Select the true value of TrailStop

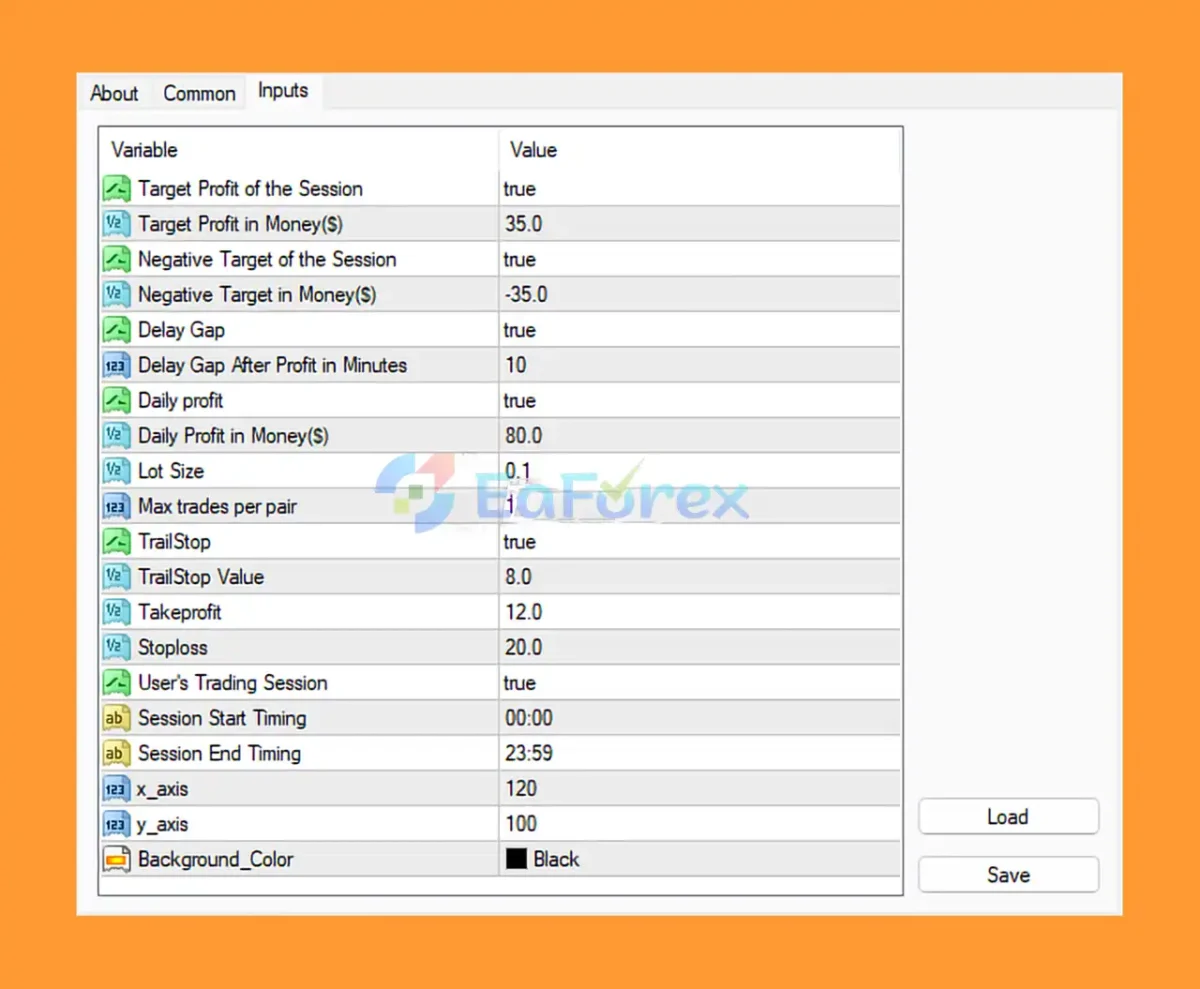point(520,542)
